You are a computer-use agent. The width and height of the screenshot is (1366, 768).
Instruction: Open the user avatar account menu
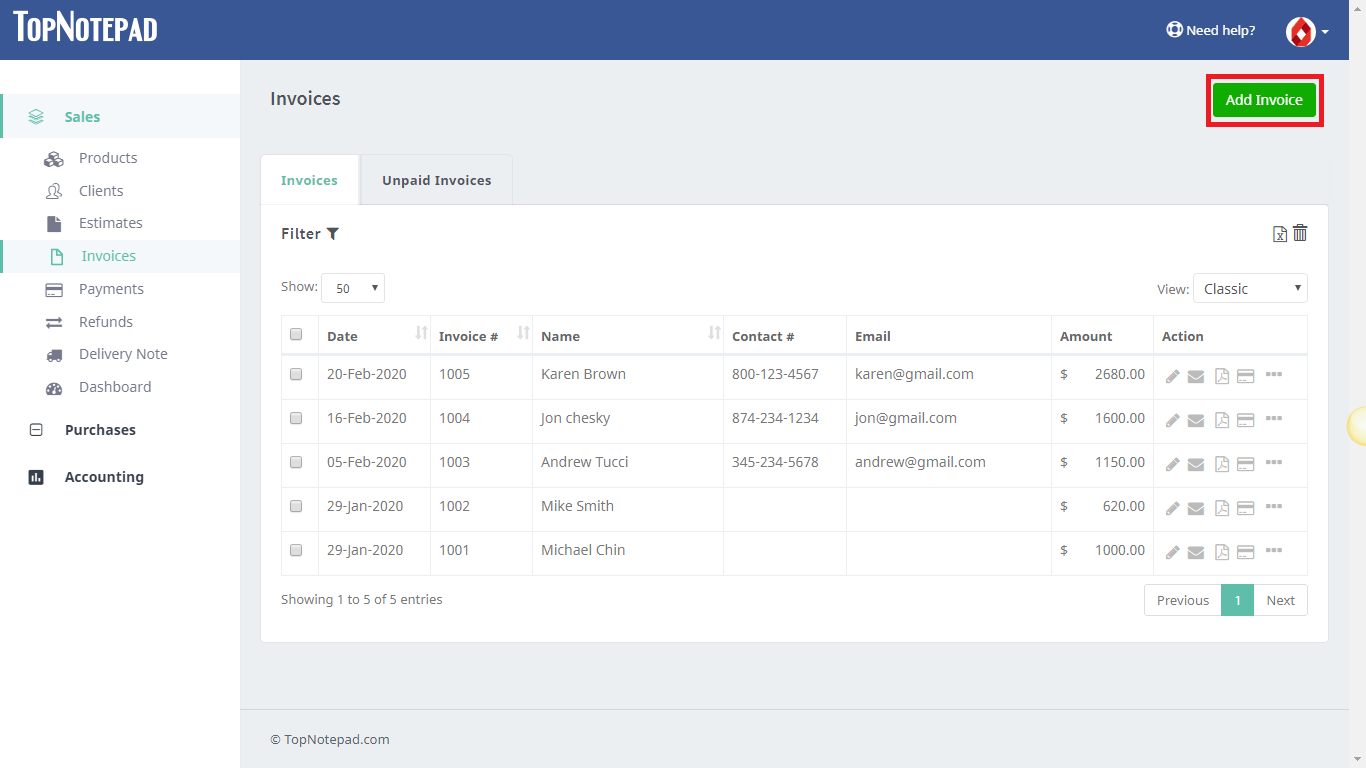[x=1307, y=31]
